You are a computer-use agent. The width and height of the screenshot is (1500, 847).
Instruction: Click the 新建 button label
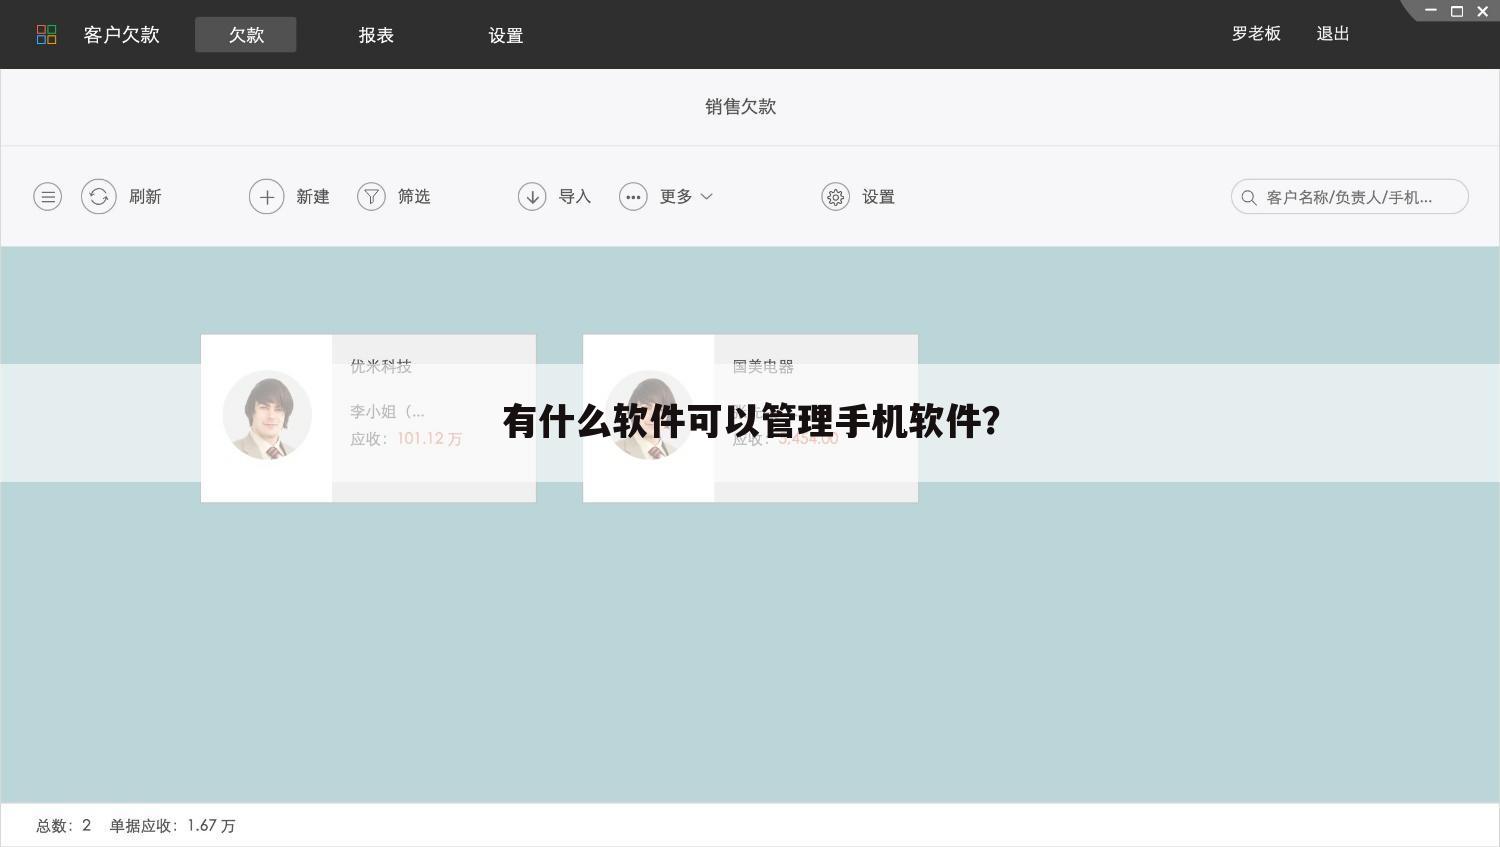313,197
